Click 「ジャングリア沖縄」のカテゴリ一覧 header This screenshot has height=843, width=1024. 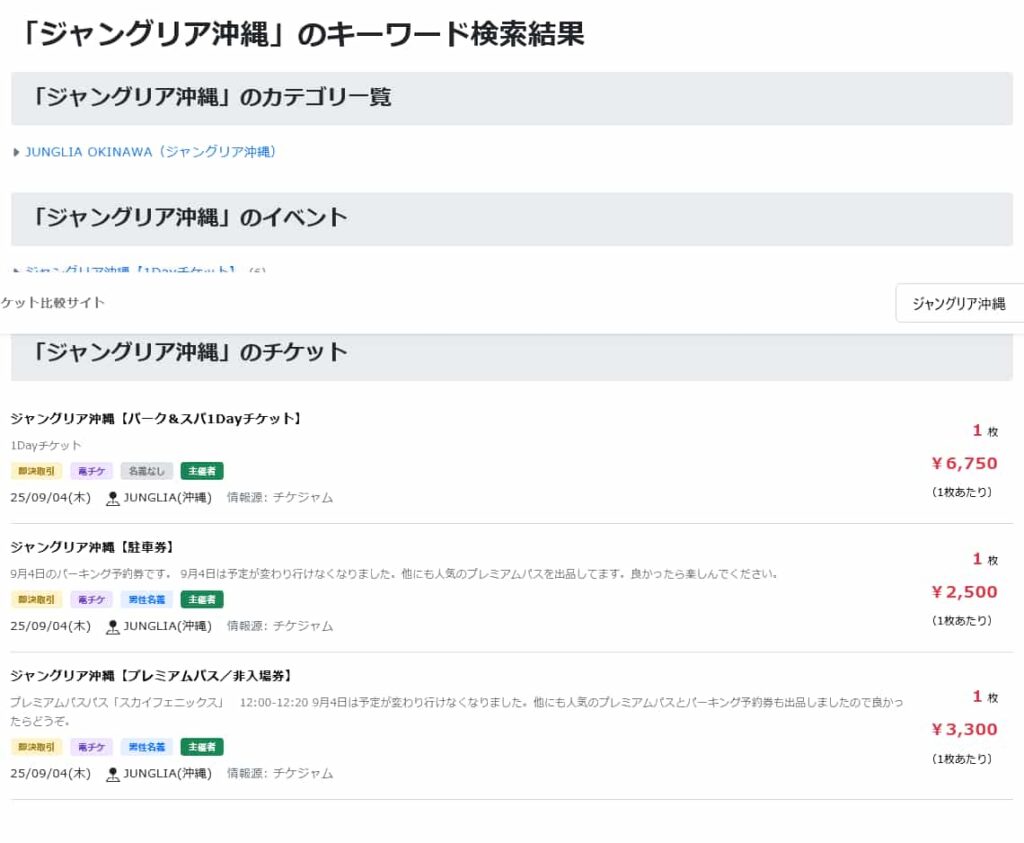[512, 98]
